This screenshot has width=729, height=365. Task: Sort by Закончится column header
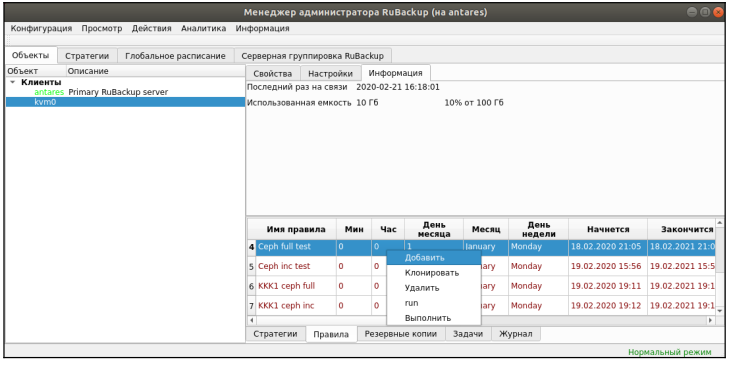click(681, 229)
